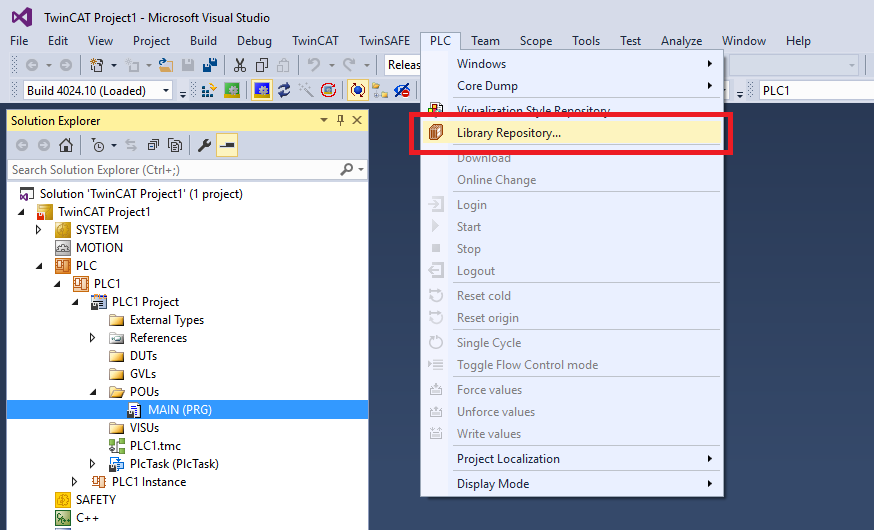
Task: Toggle Preview Selected Items button
Action: tap(227, 145)
